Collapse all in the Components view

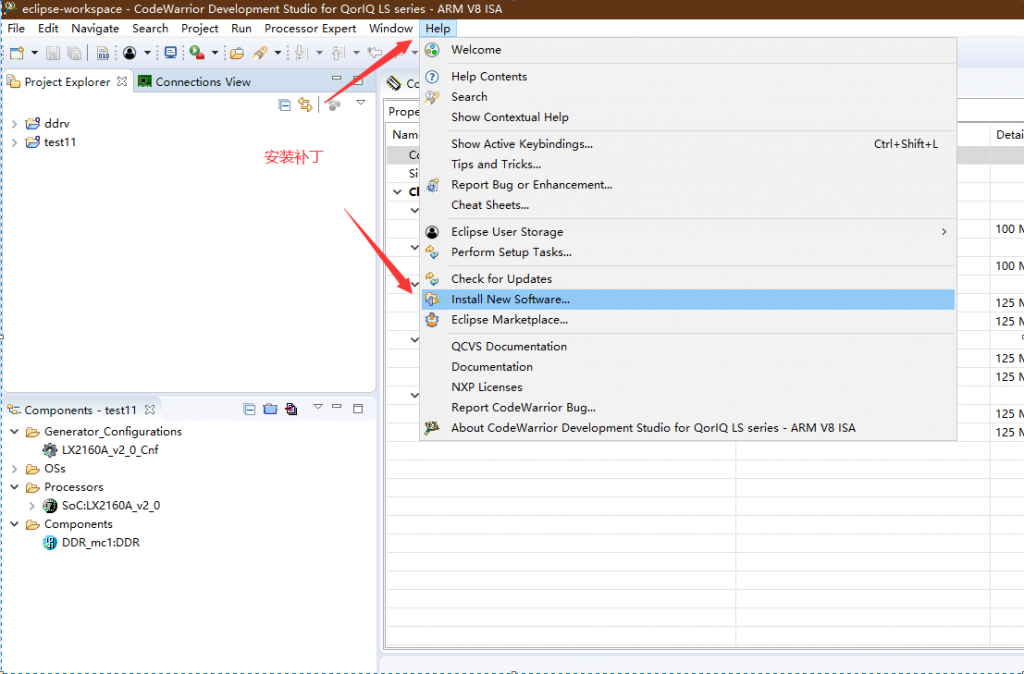point(249,409)
